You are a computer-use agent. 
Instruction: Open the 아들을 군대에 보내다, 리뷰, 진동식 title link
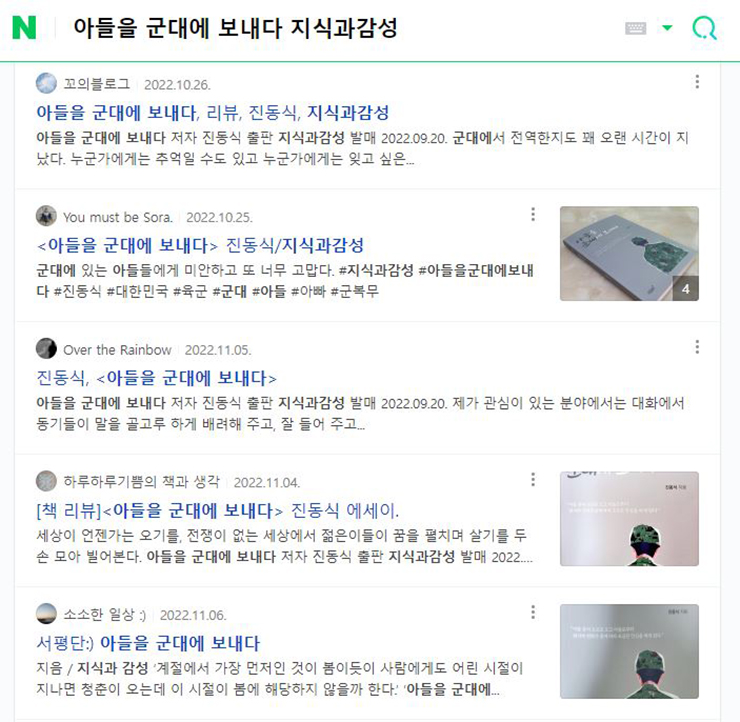point(212,112)
